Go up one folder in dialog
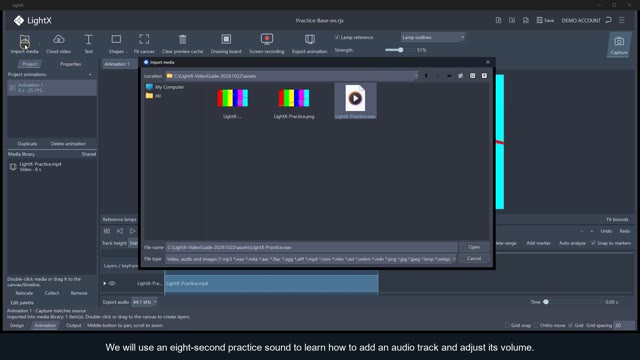This screenshot has width=640, height=360. click(449, 76)
